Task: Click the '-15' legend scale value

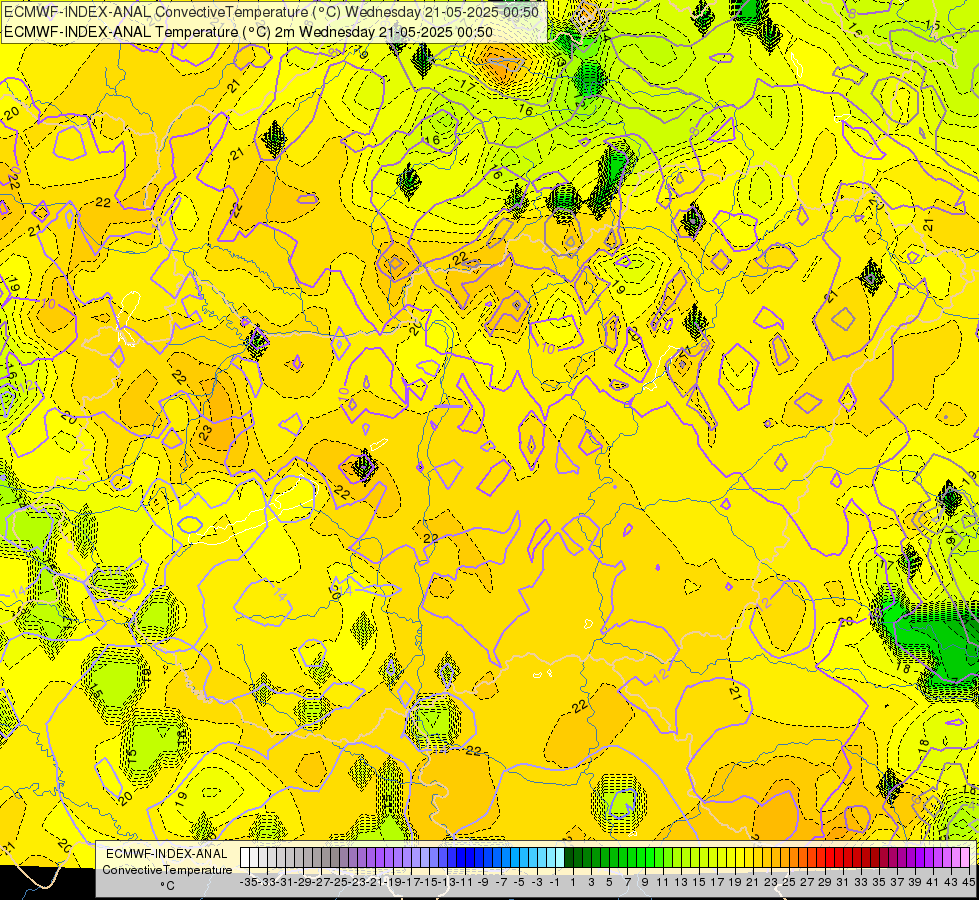Action: [x=430, y=883]
